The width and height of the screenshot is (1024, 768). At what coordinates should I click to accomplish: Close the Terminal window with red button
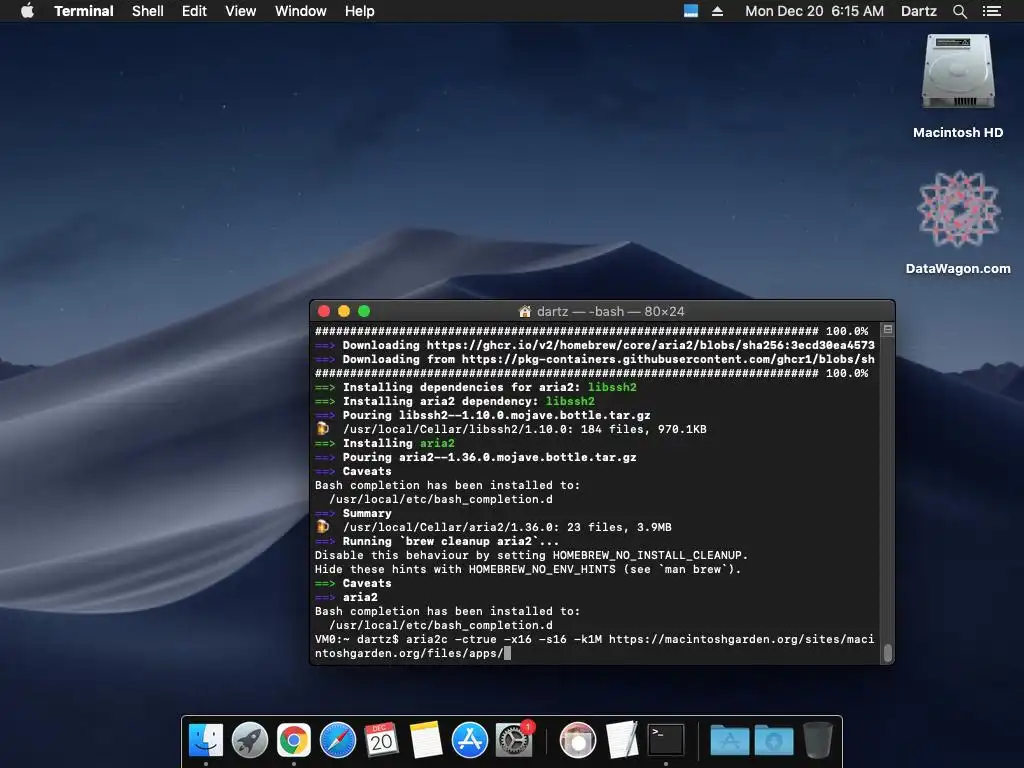coord(324,312)
